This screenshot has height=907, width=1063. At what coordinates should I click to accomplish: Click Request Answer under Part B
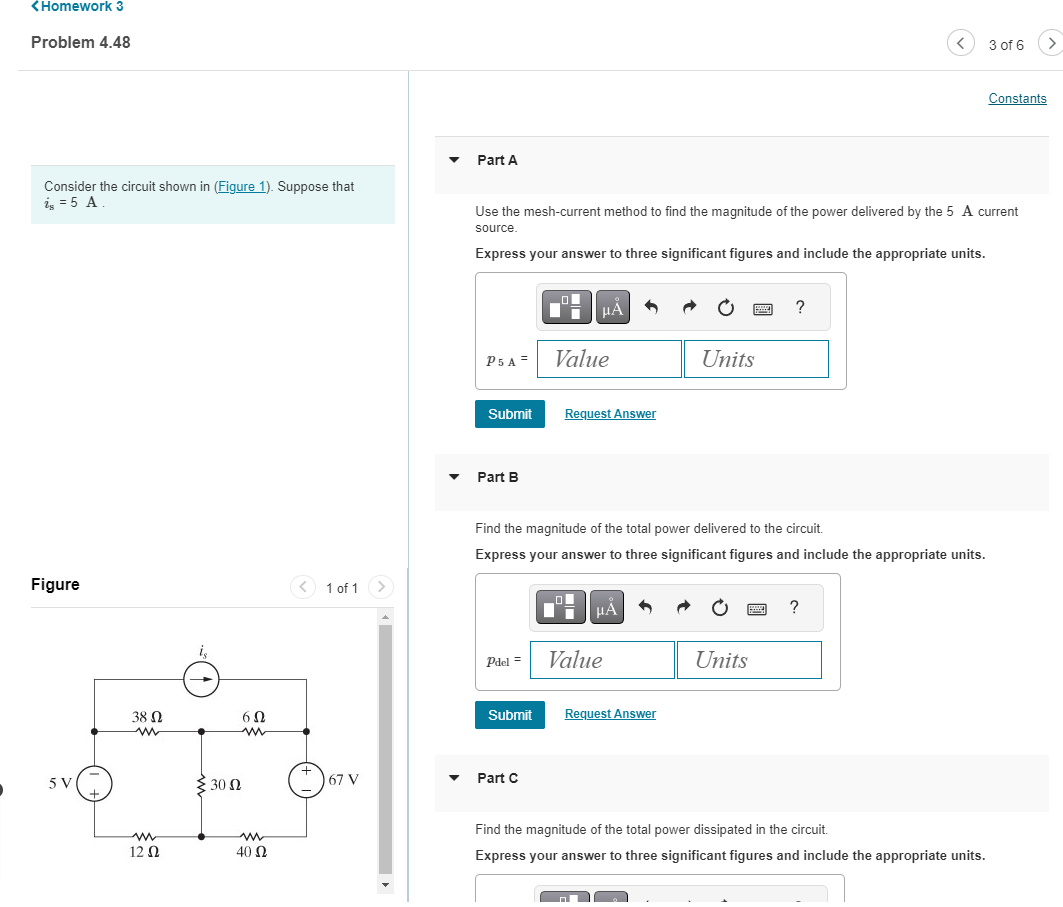coord(609,713)
